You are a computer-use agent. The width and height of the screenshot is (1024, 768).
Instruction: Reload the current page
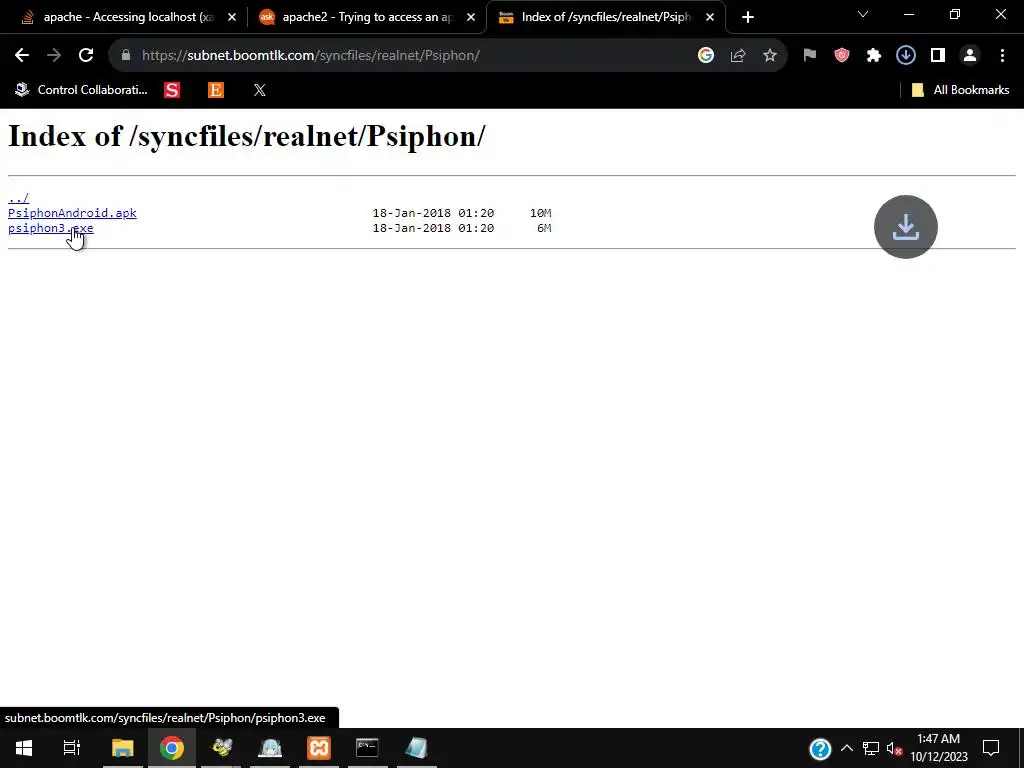tap(86, 56)
